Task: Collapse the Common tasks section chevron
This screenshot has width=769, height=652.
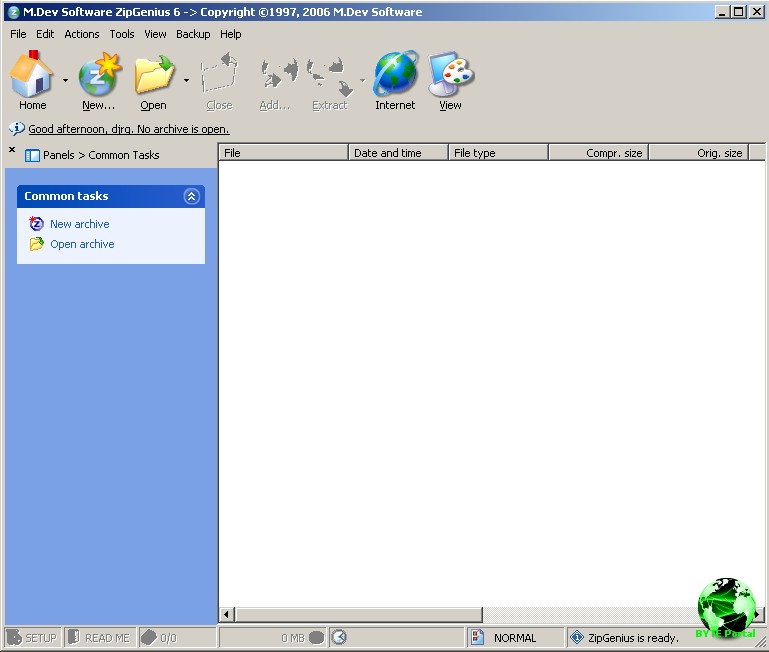Action: click(x=191, y=196)
